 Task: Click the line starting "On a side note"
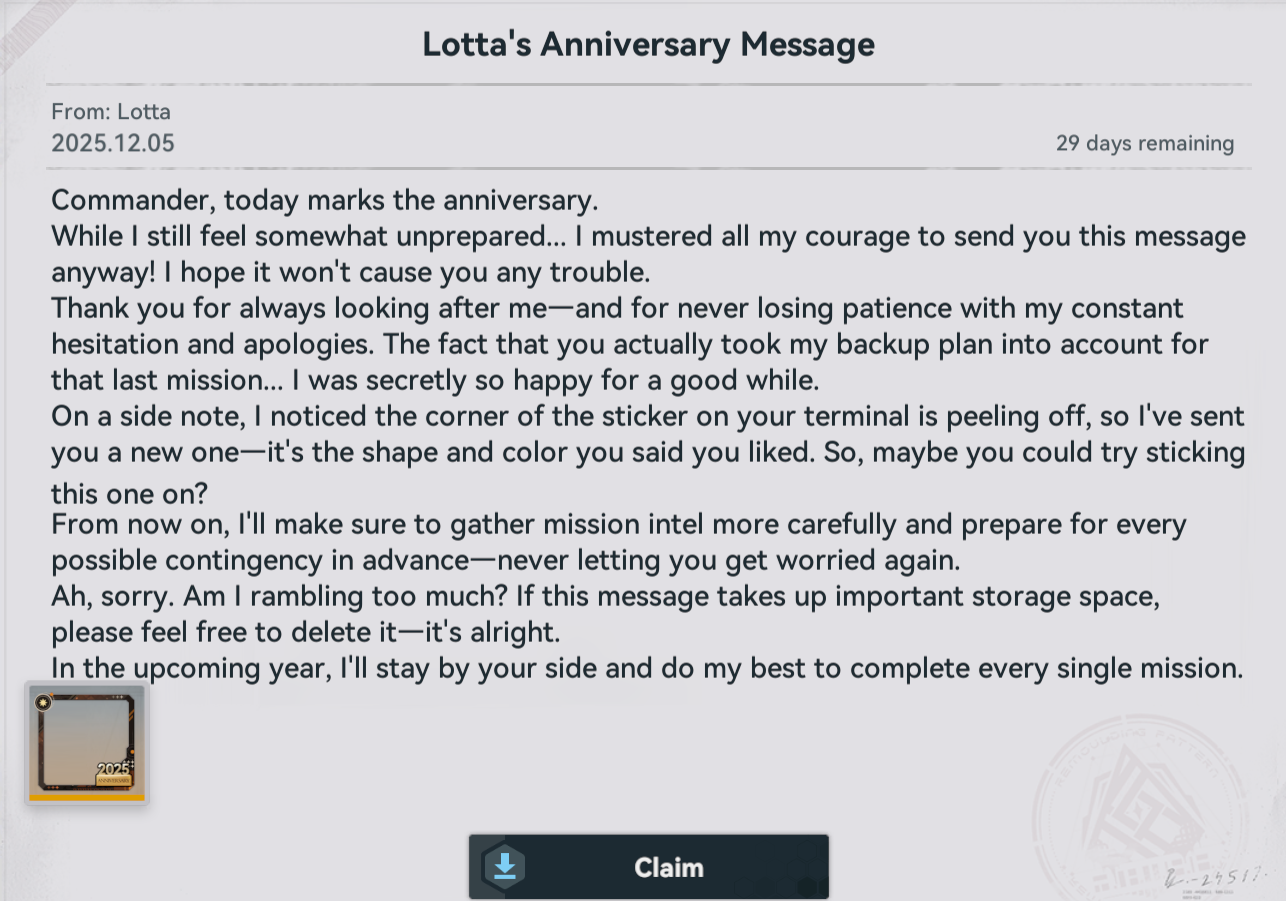(x=648, y=416)
